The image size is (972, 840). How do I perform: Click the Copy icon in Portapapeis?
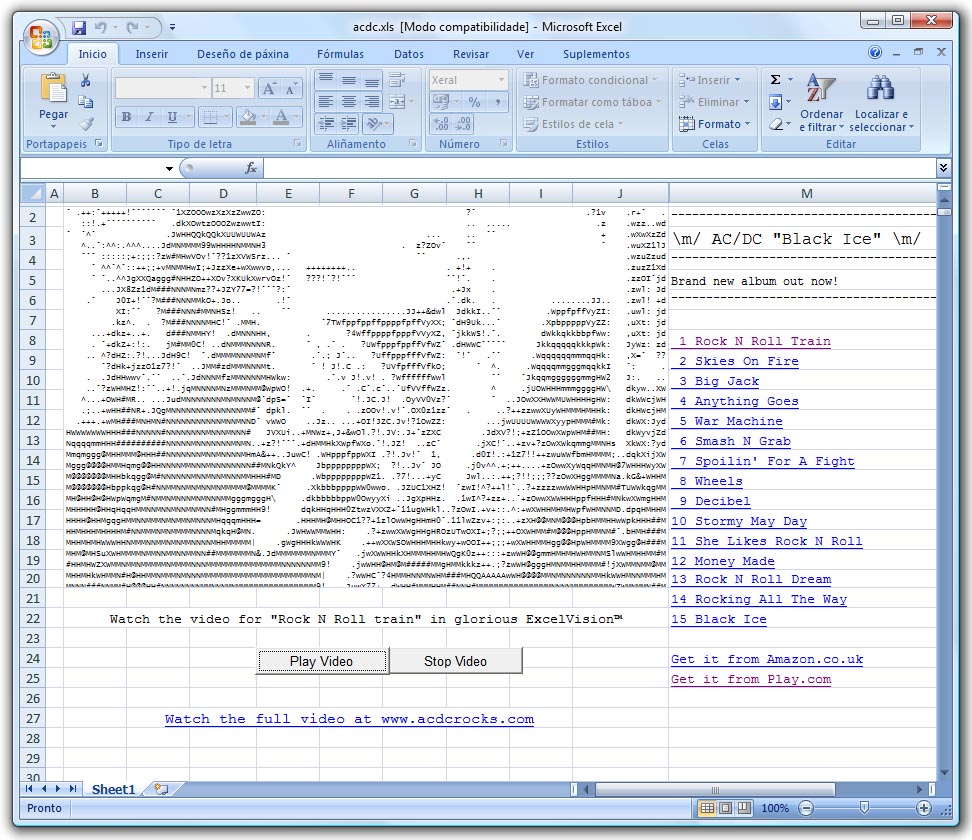pos(86,102)
